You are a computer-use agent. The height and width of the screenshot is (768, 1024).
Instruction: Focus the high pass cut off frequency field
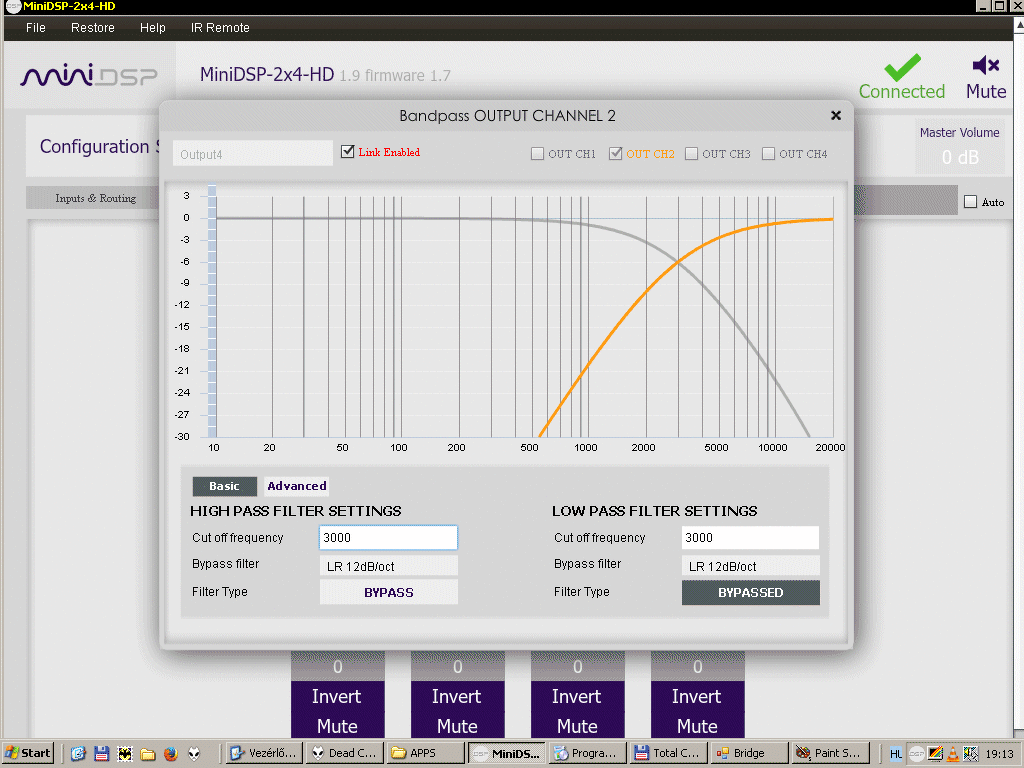(388, 537)
